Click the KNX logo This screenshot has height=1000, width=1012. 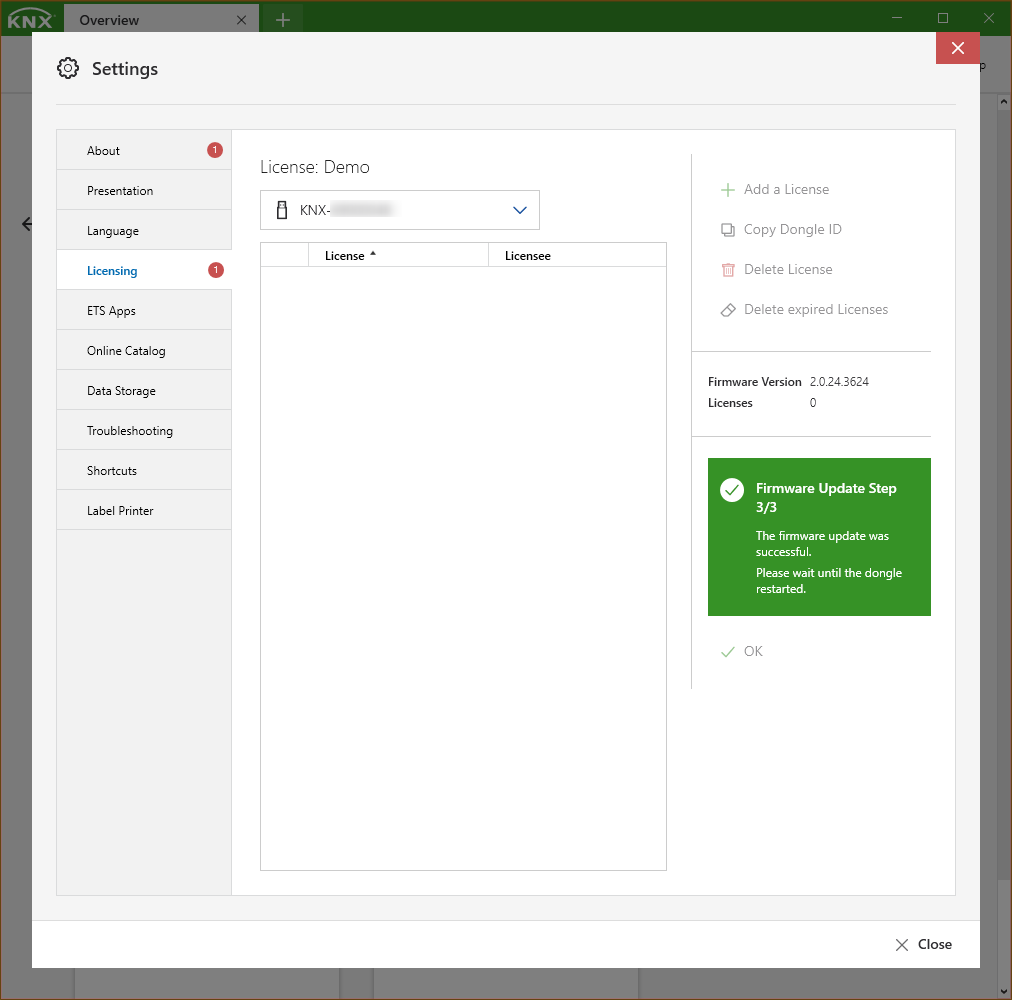tap(30, 19)
